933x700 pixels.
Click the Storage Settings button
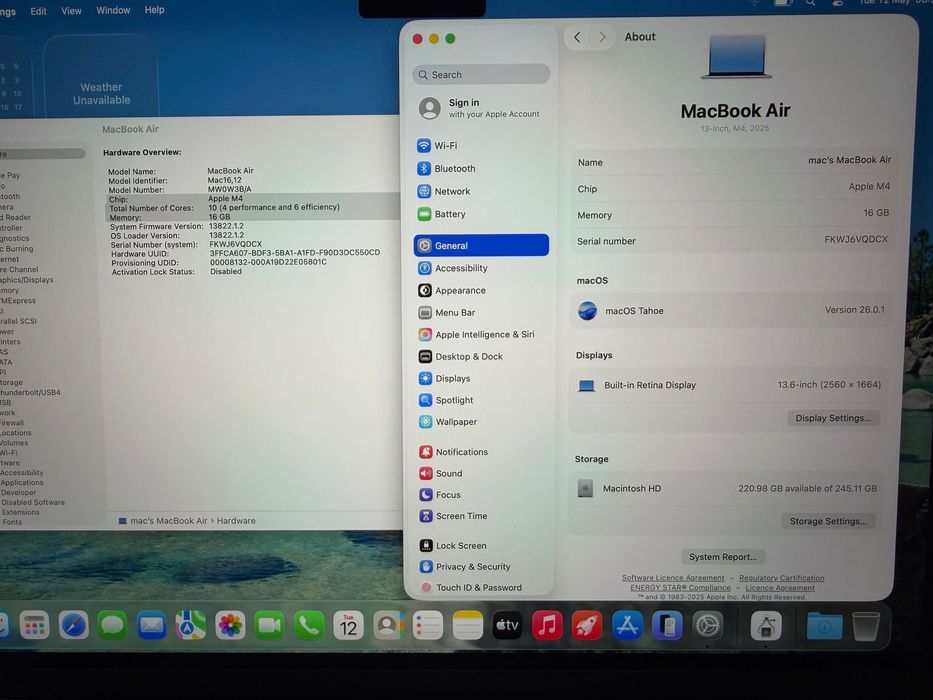point(828,521)
